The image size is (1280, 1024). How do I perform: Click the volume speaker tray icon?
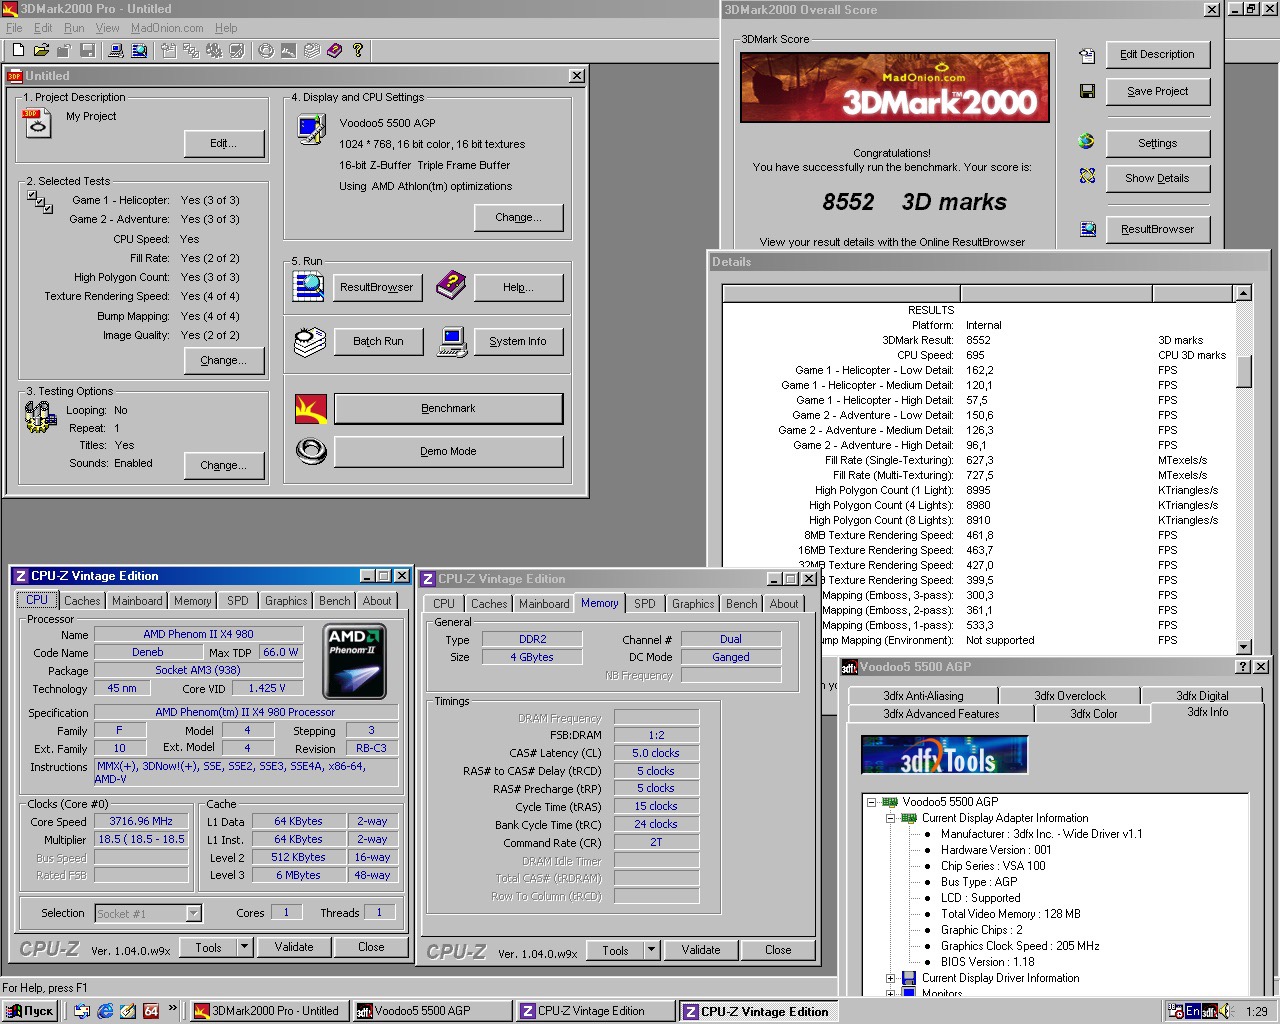click(1225, 1012)
